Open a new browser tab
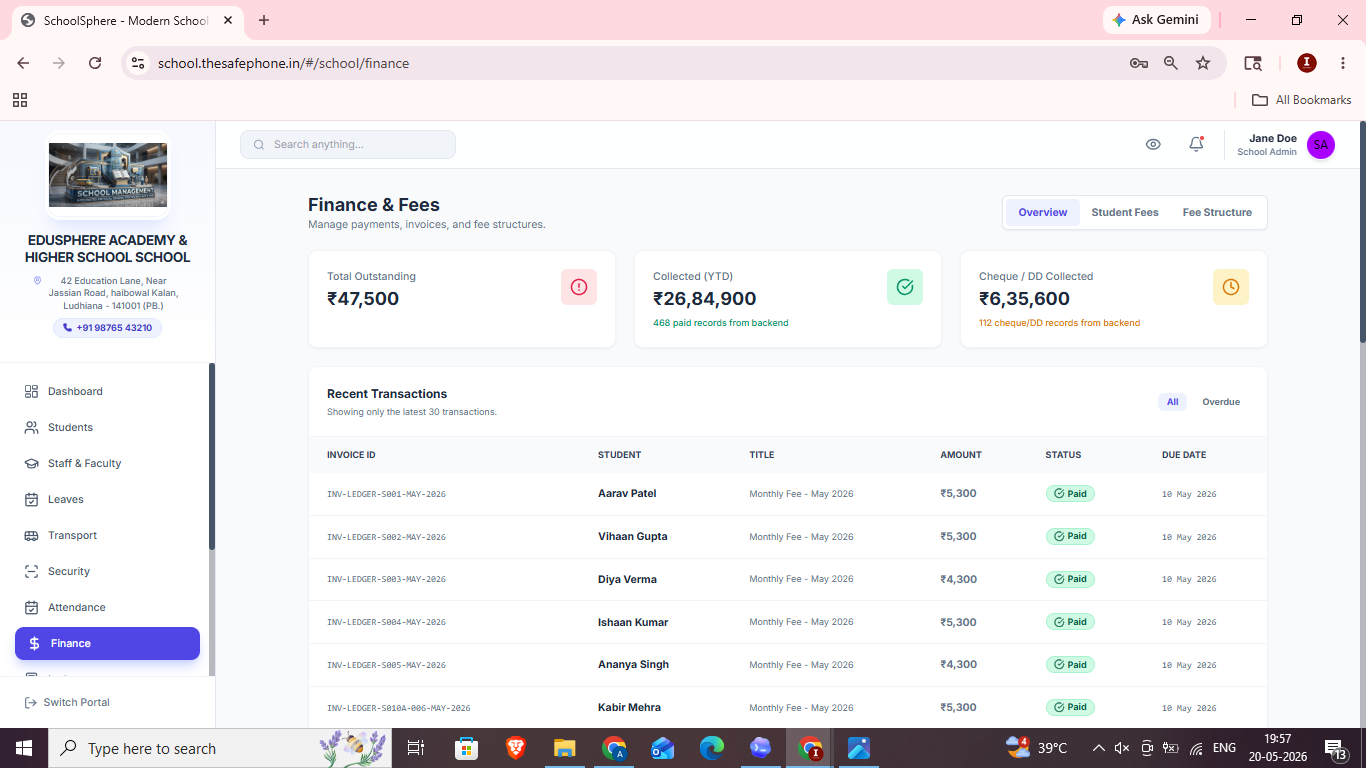Screen dimensions: 1366x768 pyautogui.click(x=264, y=20)
